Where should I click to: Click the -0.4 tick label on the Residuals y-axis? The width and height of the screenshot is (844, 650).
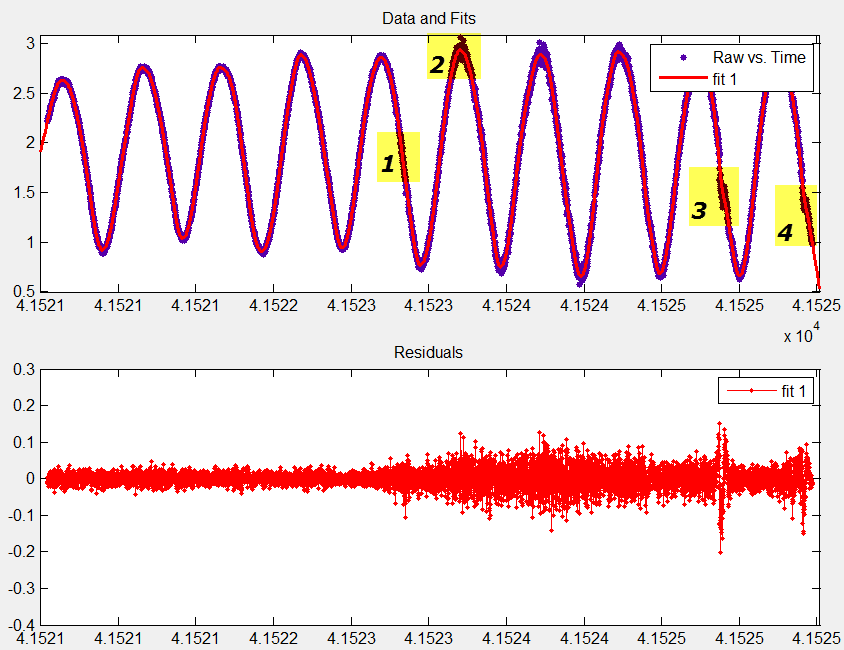[20, 624]
